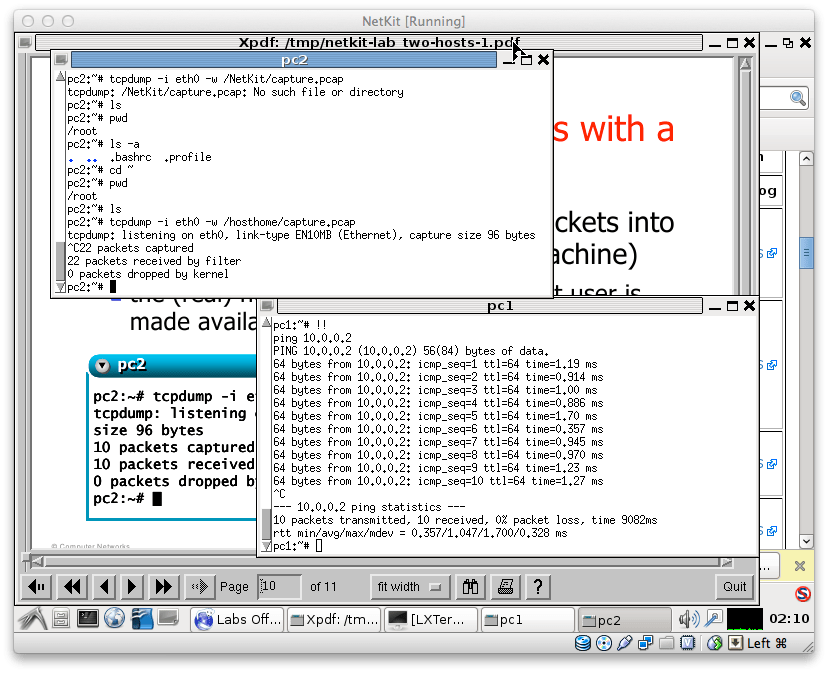828x673 pixels.
Task: Click VirtualBox mouse integration globe icon
Action: (714, 643)
